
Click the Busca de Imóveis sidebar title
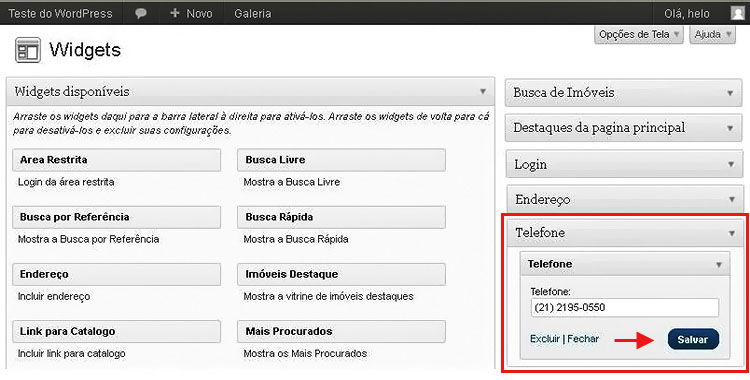point(563,93)
